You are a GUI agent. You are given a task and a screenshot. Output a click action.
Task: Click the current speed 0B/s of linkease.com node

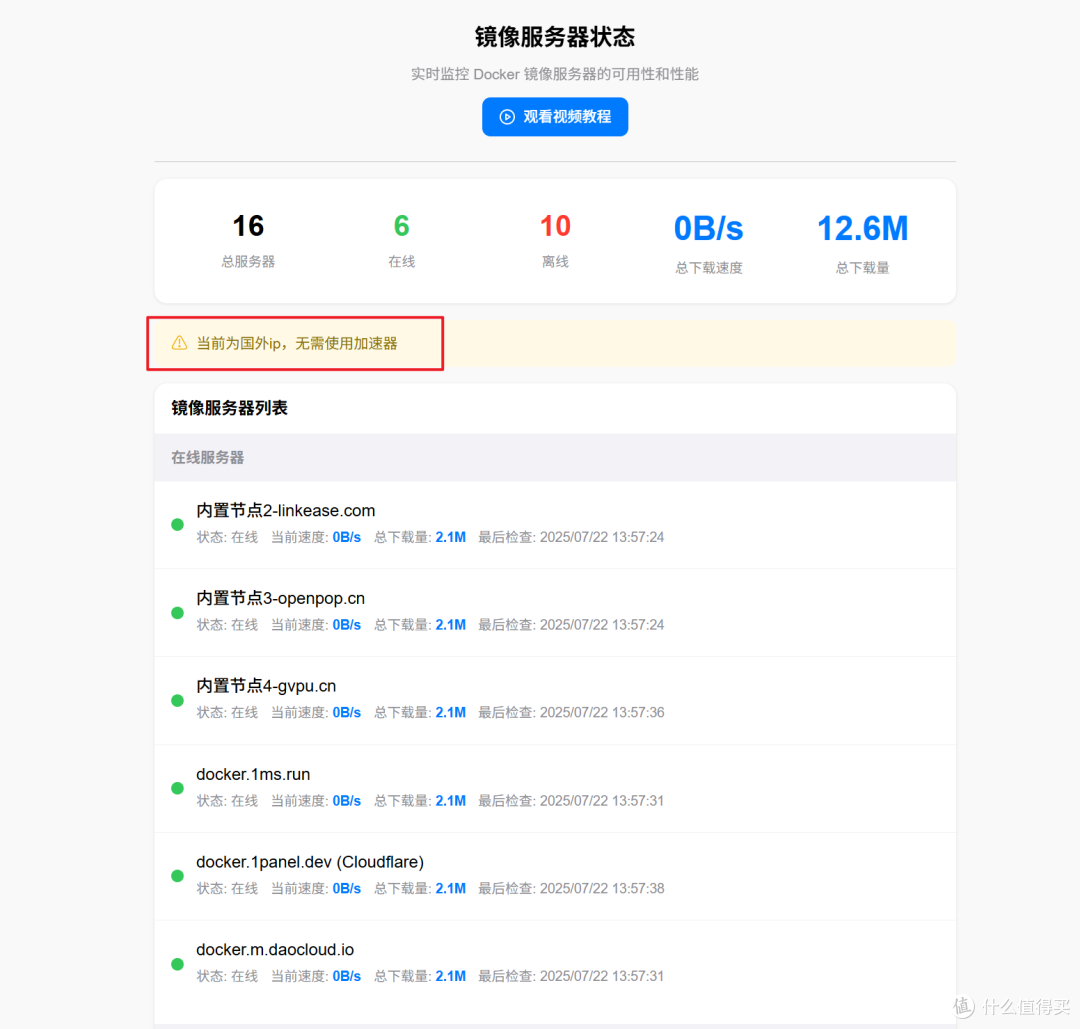point(346,537)
